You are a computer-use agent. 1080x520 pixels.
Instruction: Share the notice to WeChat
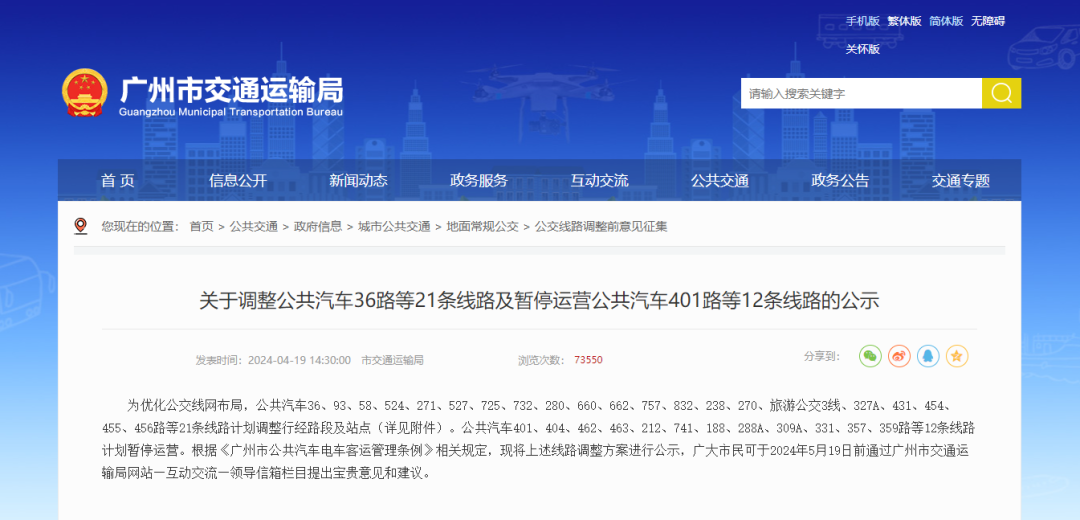click(x=871, y=356)
